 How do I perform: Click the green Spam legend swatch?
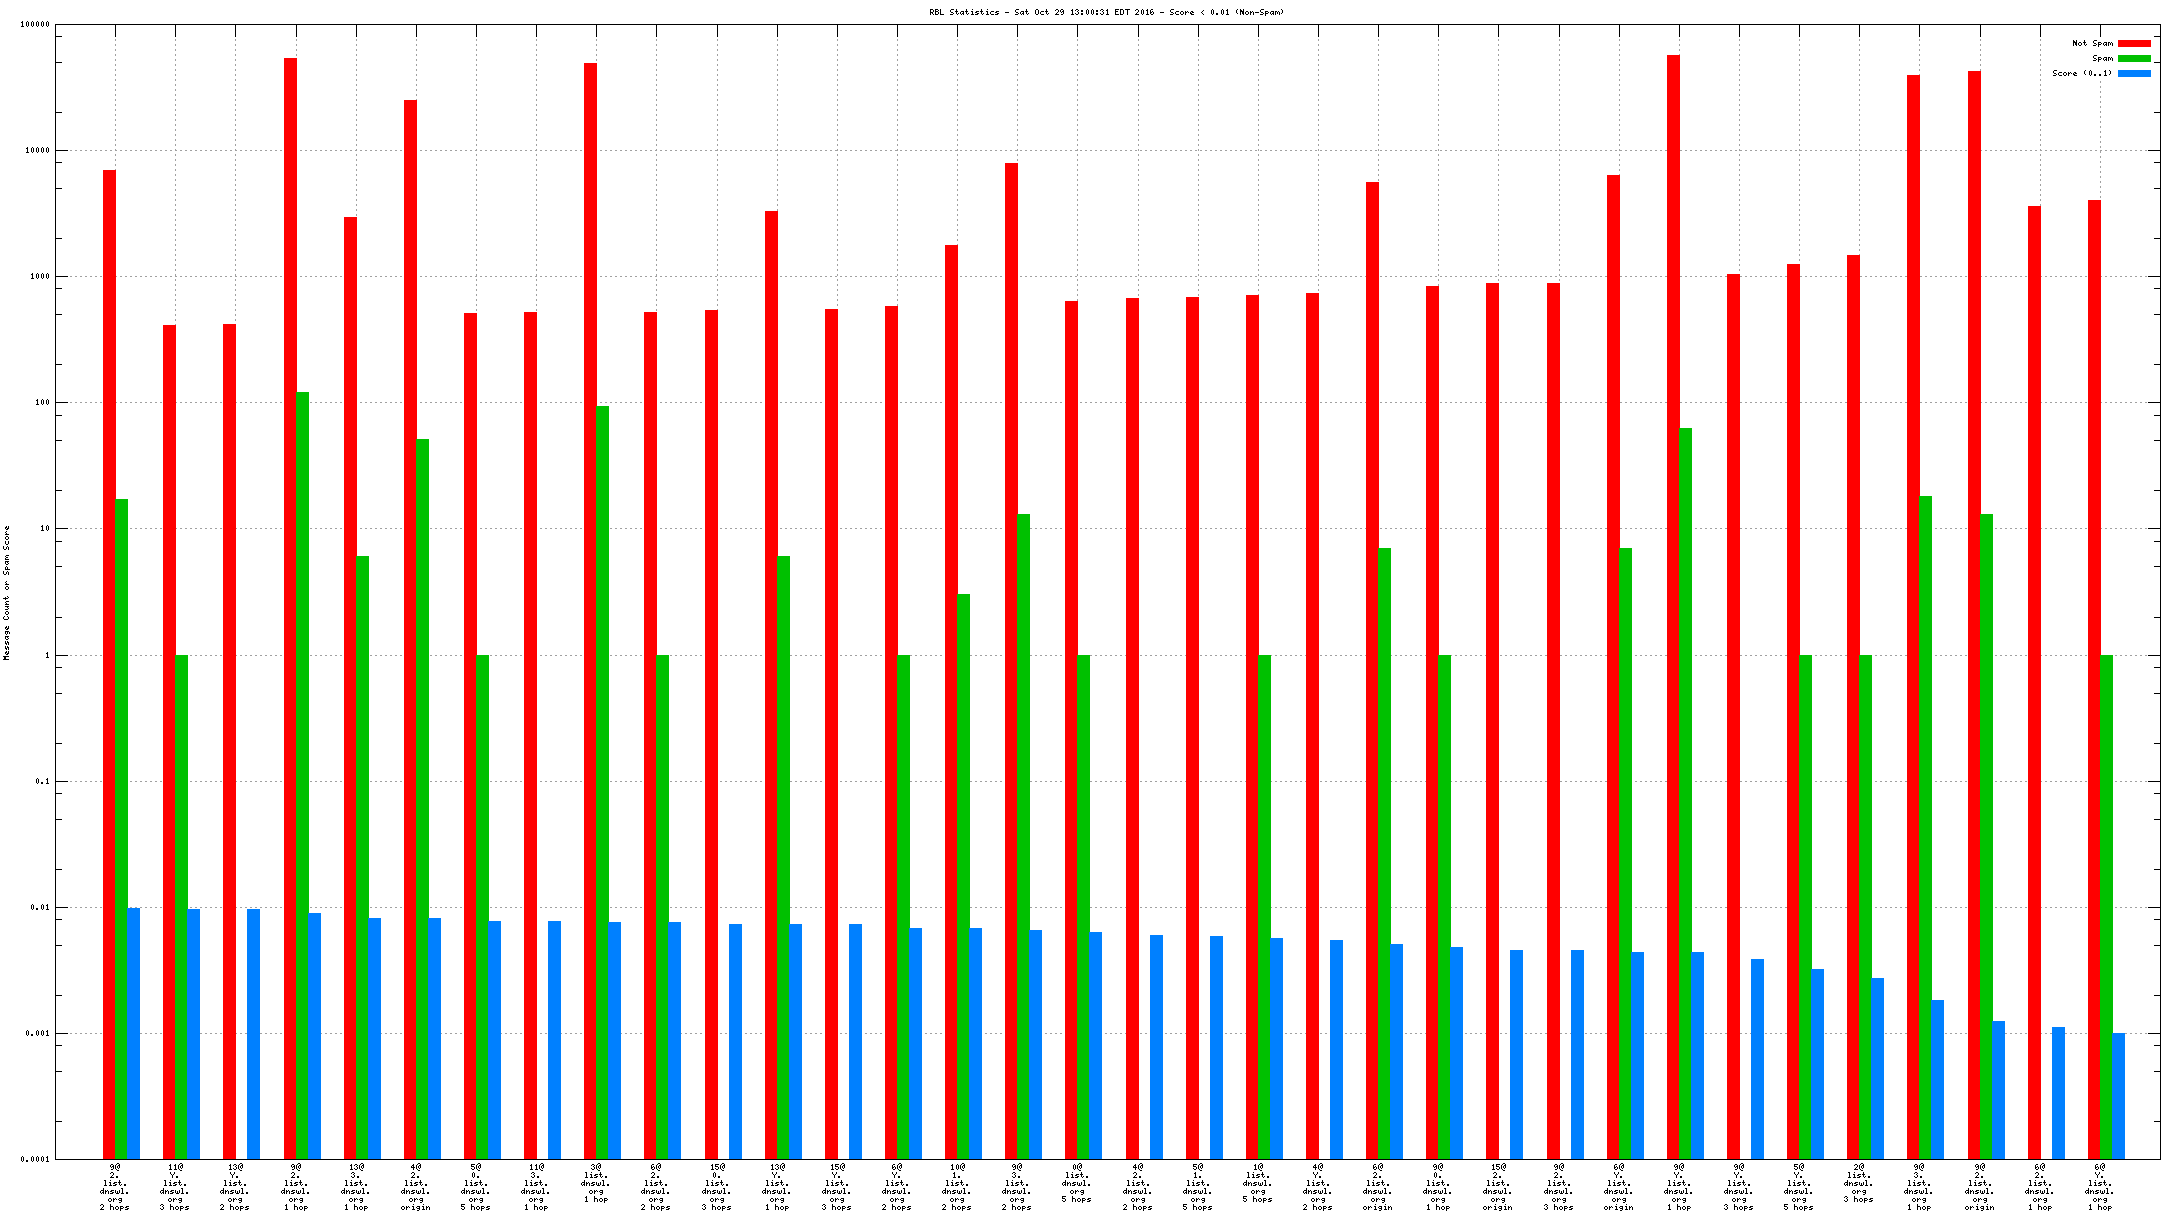click(x=2133, y=58)
